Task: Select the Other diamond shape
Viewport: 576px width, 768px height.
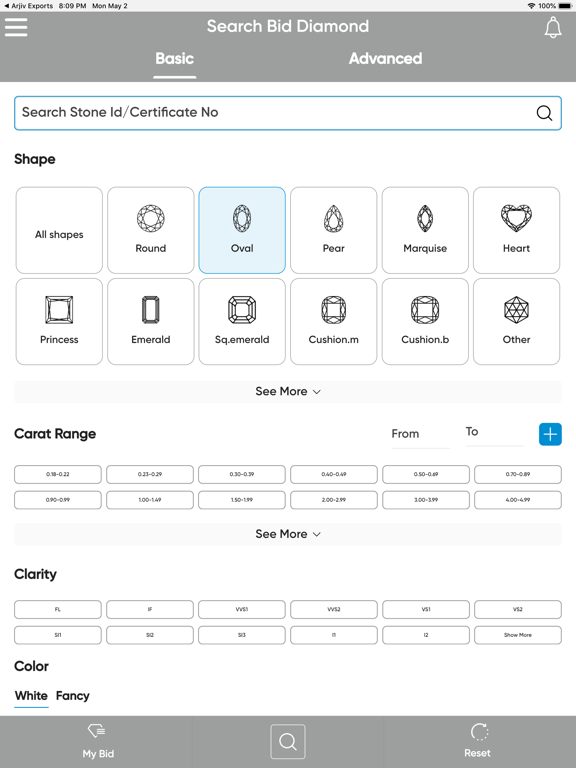Action: 516,322
